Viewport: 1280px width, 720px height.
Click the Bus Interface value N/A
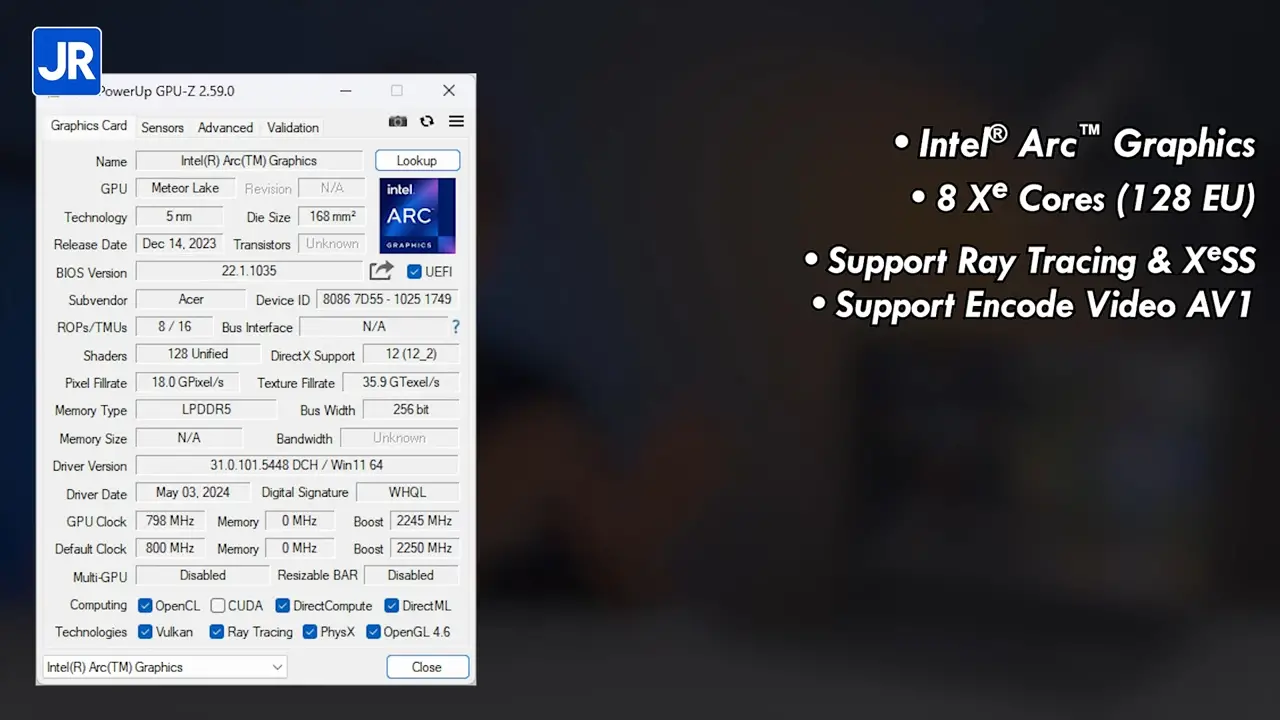(x=374, y=327)
